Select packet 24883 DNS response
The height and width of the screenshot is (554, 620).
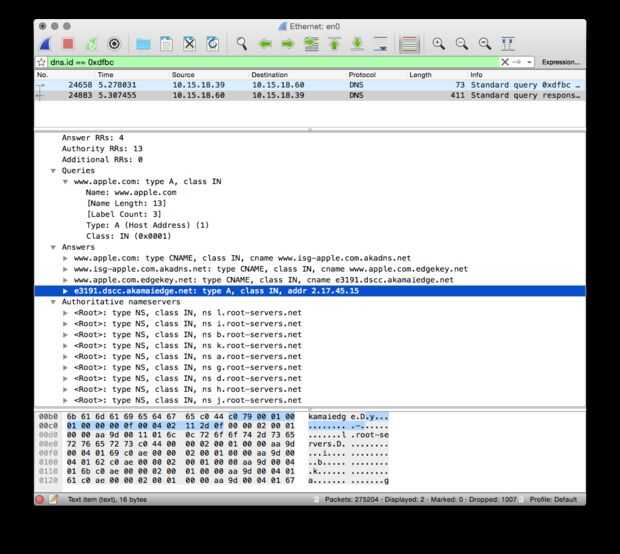pyautogui.click(x=310, y=95)
